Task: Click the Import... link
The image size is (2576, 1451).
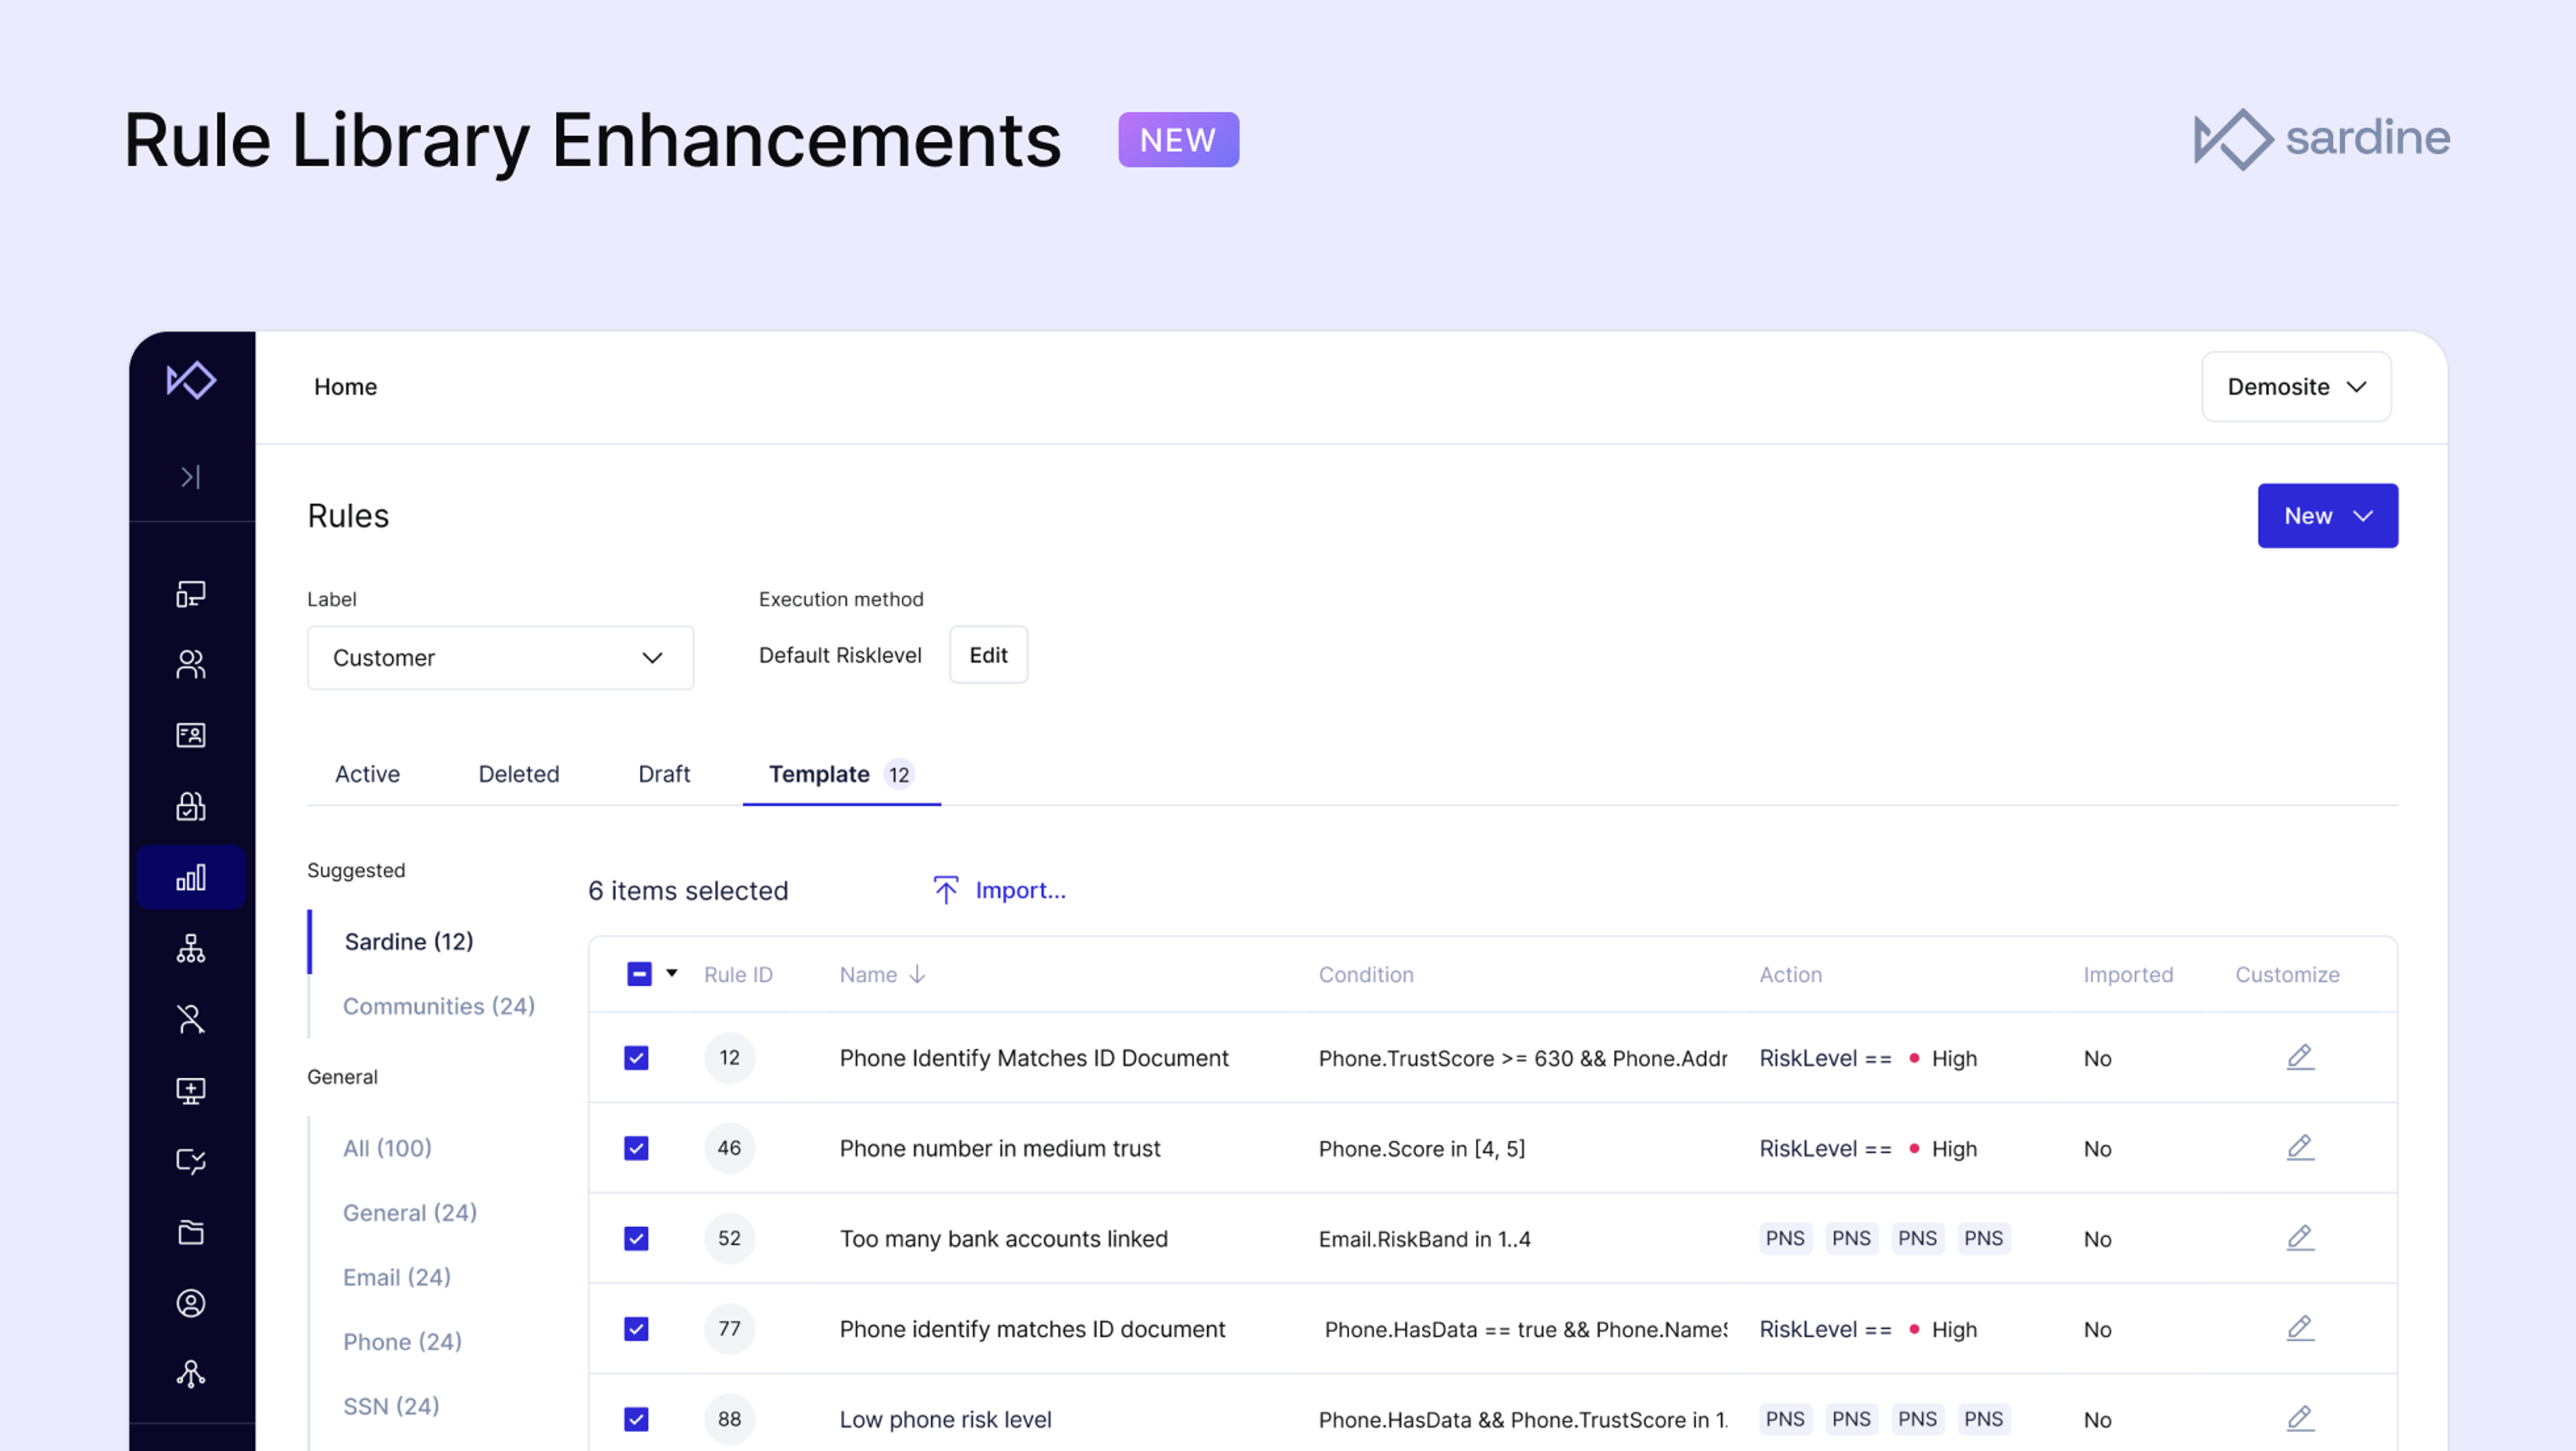Action: coord(1020,890)
